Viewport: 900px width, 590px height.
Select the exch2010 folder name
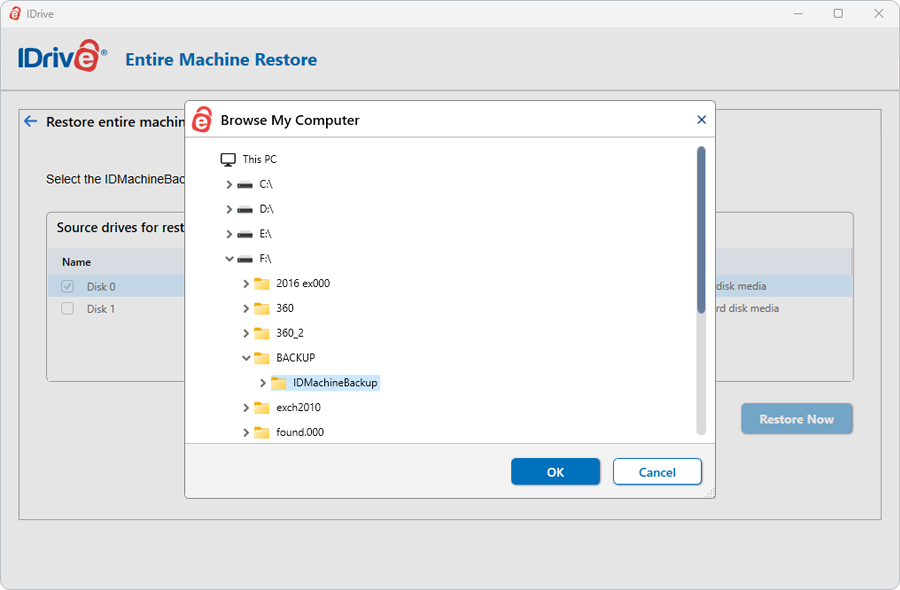[298, 407]
